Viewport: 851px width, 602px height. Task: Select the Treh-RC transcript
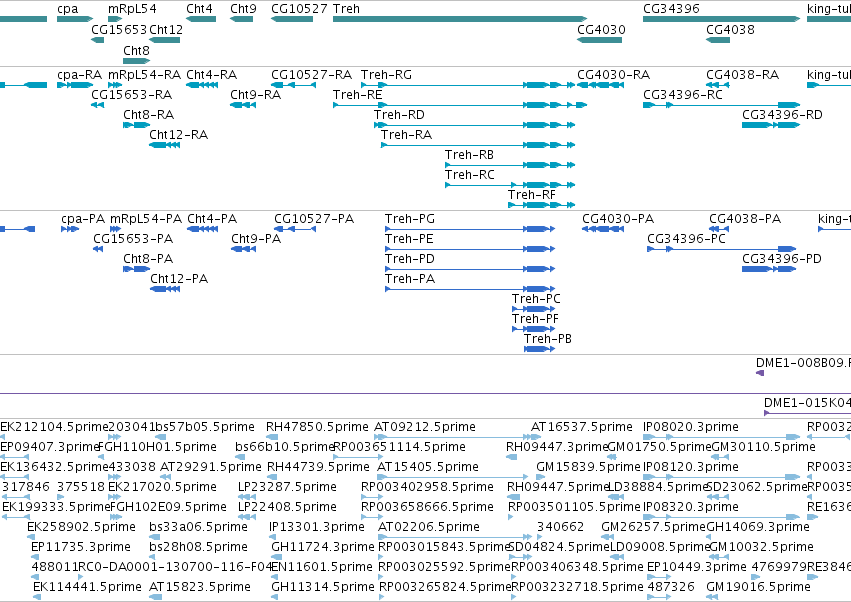click(x=510, y=185)
